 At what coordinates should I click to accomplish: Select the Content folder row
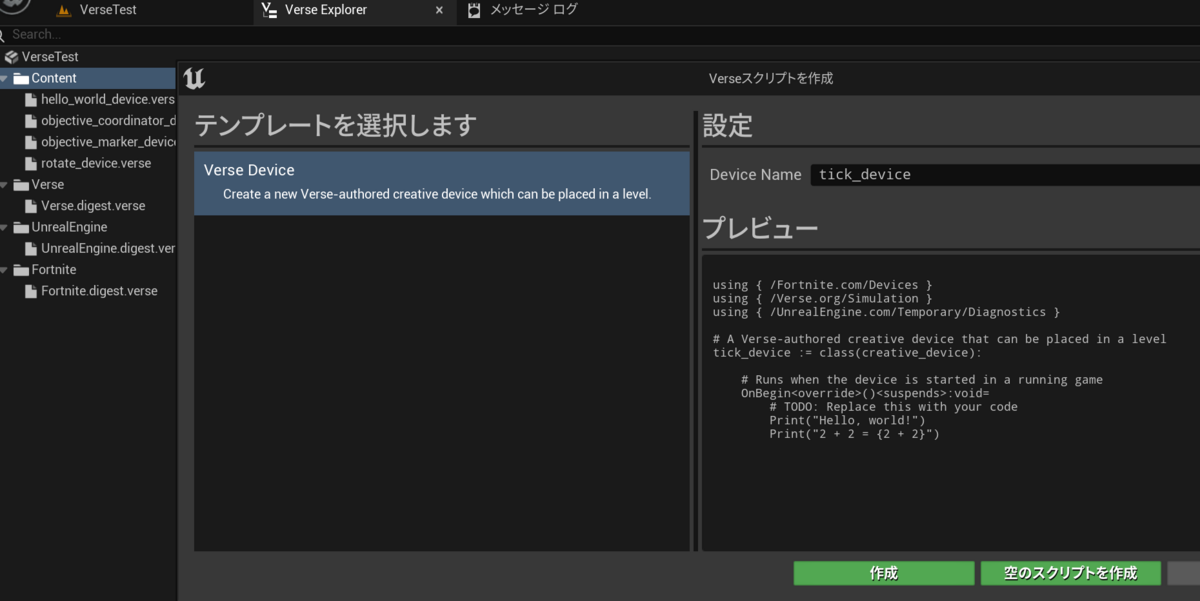[88, 78]
